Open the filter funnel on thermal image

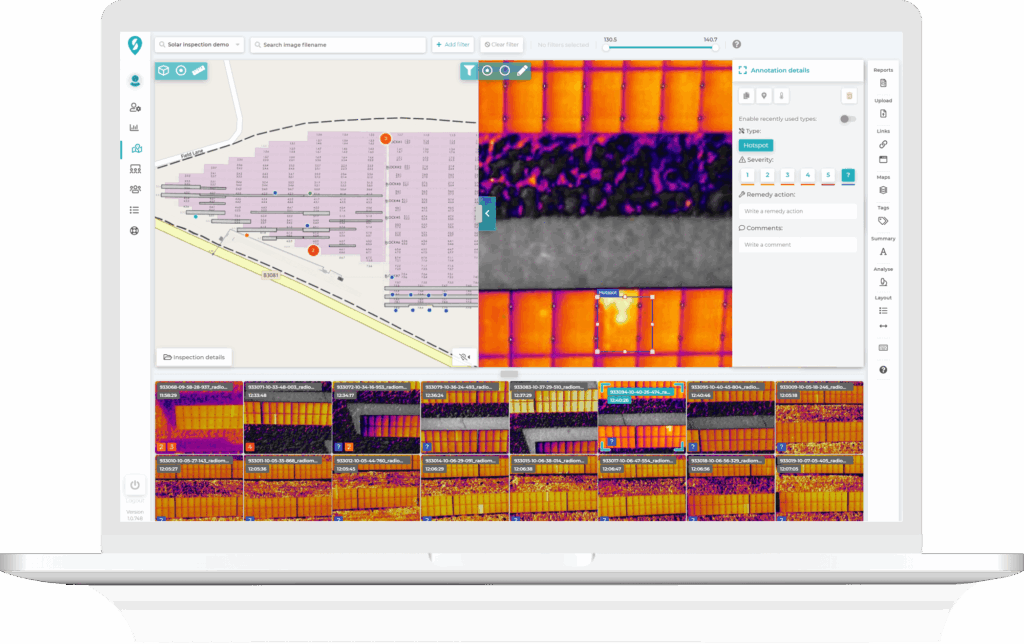[x=468, y=70]
